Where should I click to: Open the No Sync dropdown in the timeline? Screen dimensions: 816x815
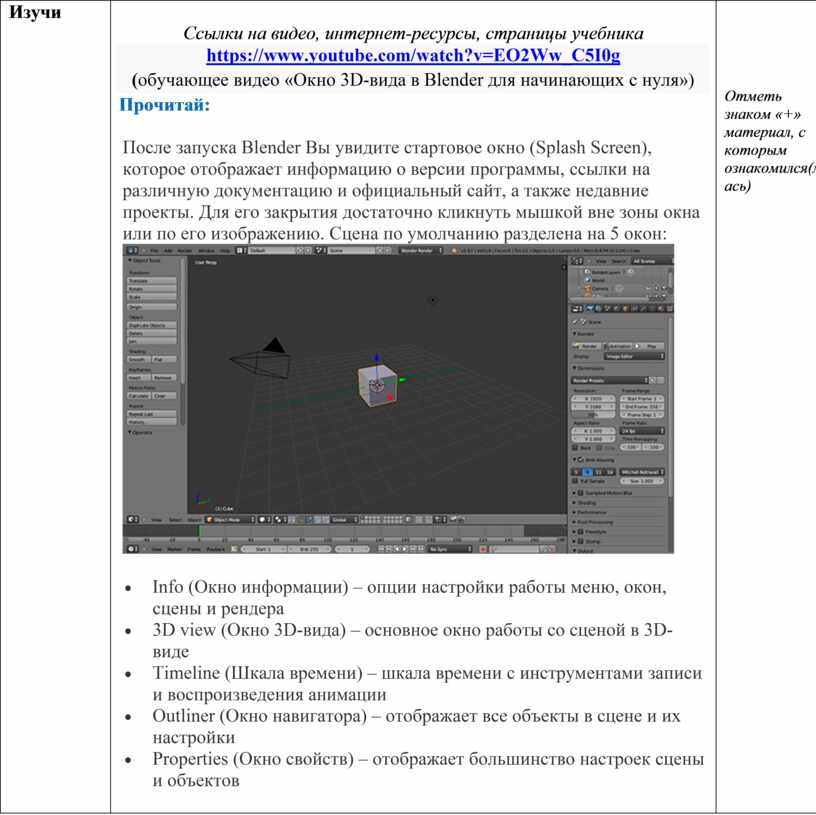coord(450,549)
